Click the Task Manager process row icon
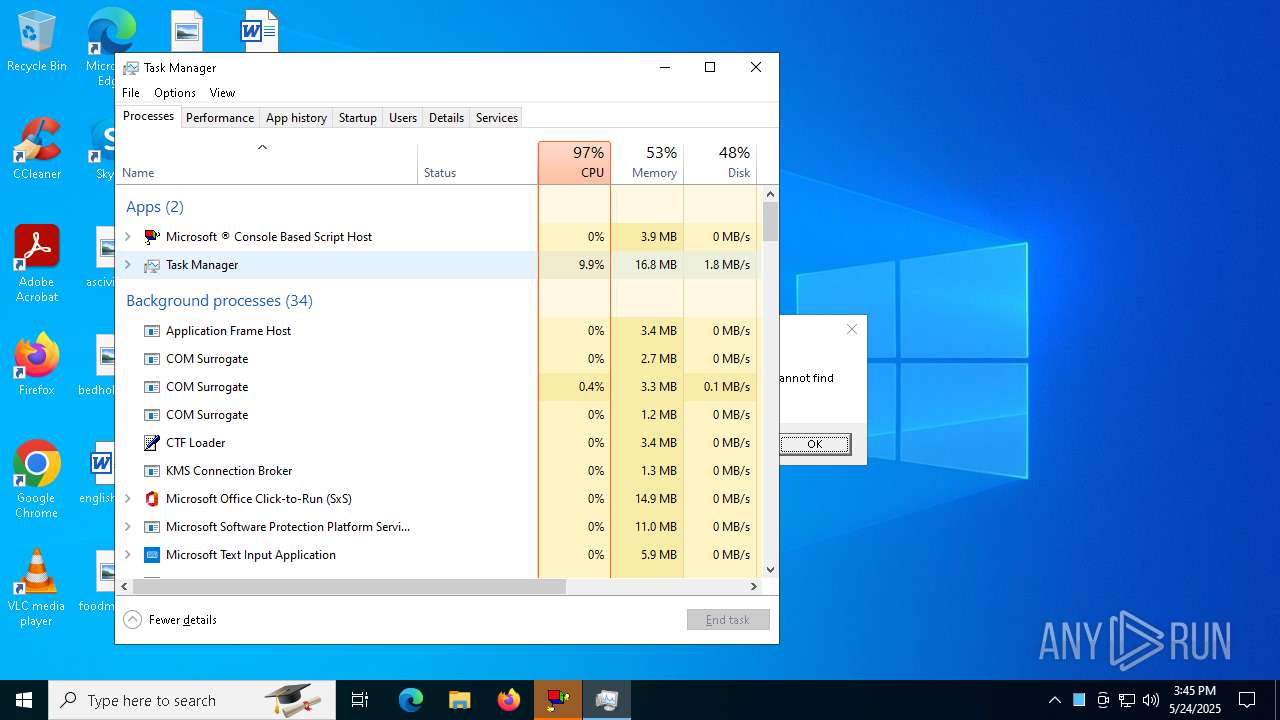This screenshot has height=720, width=1280. [x=152, y=265]
